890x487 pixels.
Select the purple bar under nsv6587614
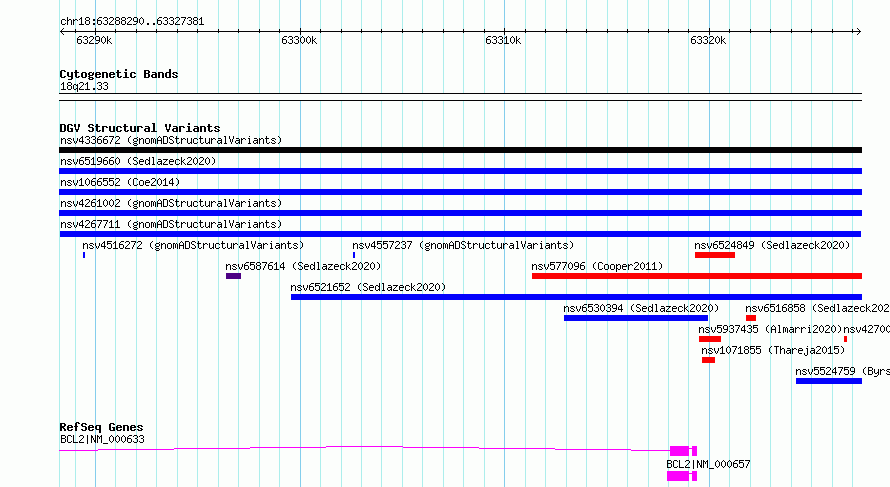click(x=233, y=276)
